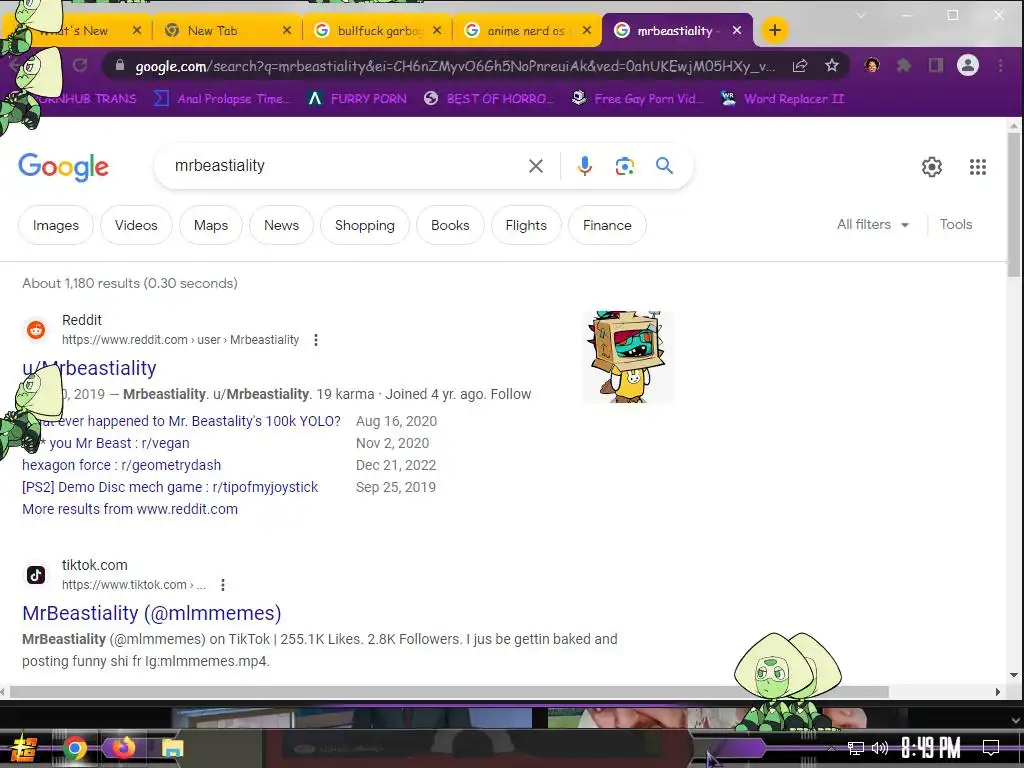The width and height of the screenshot is (1024, 768).
Task: Open '[PS2] Demo Disc mech game' link
Action: click(x=170, y=487)
